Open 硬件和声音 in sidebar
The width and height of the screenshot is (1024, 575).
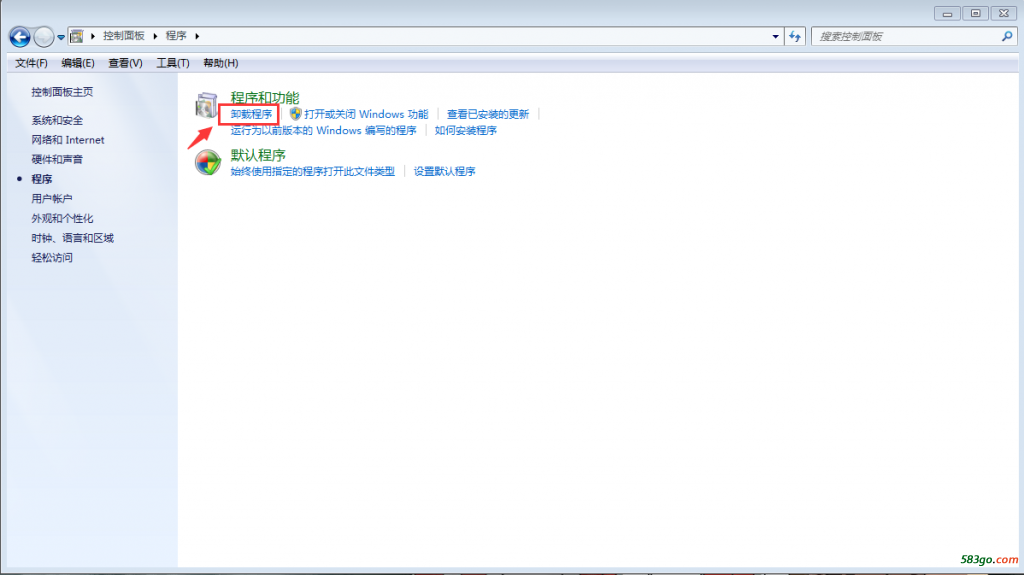[57, 159]
